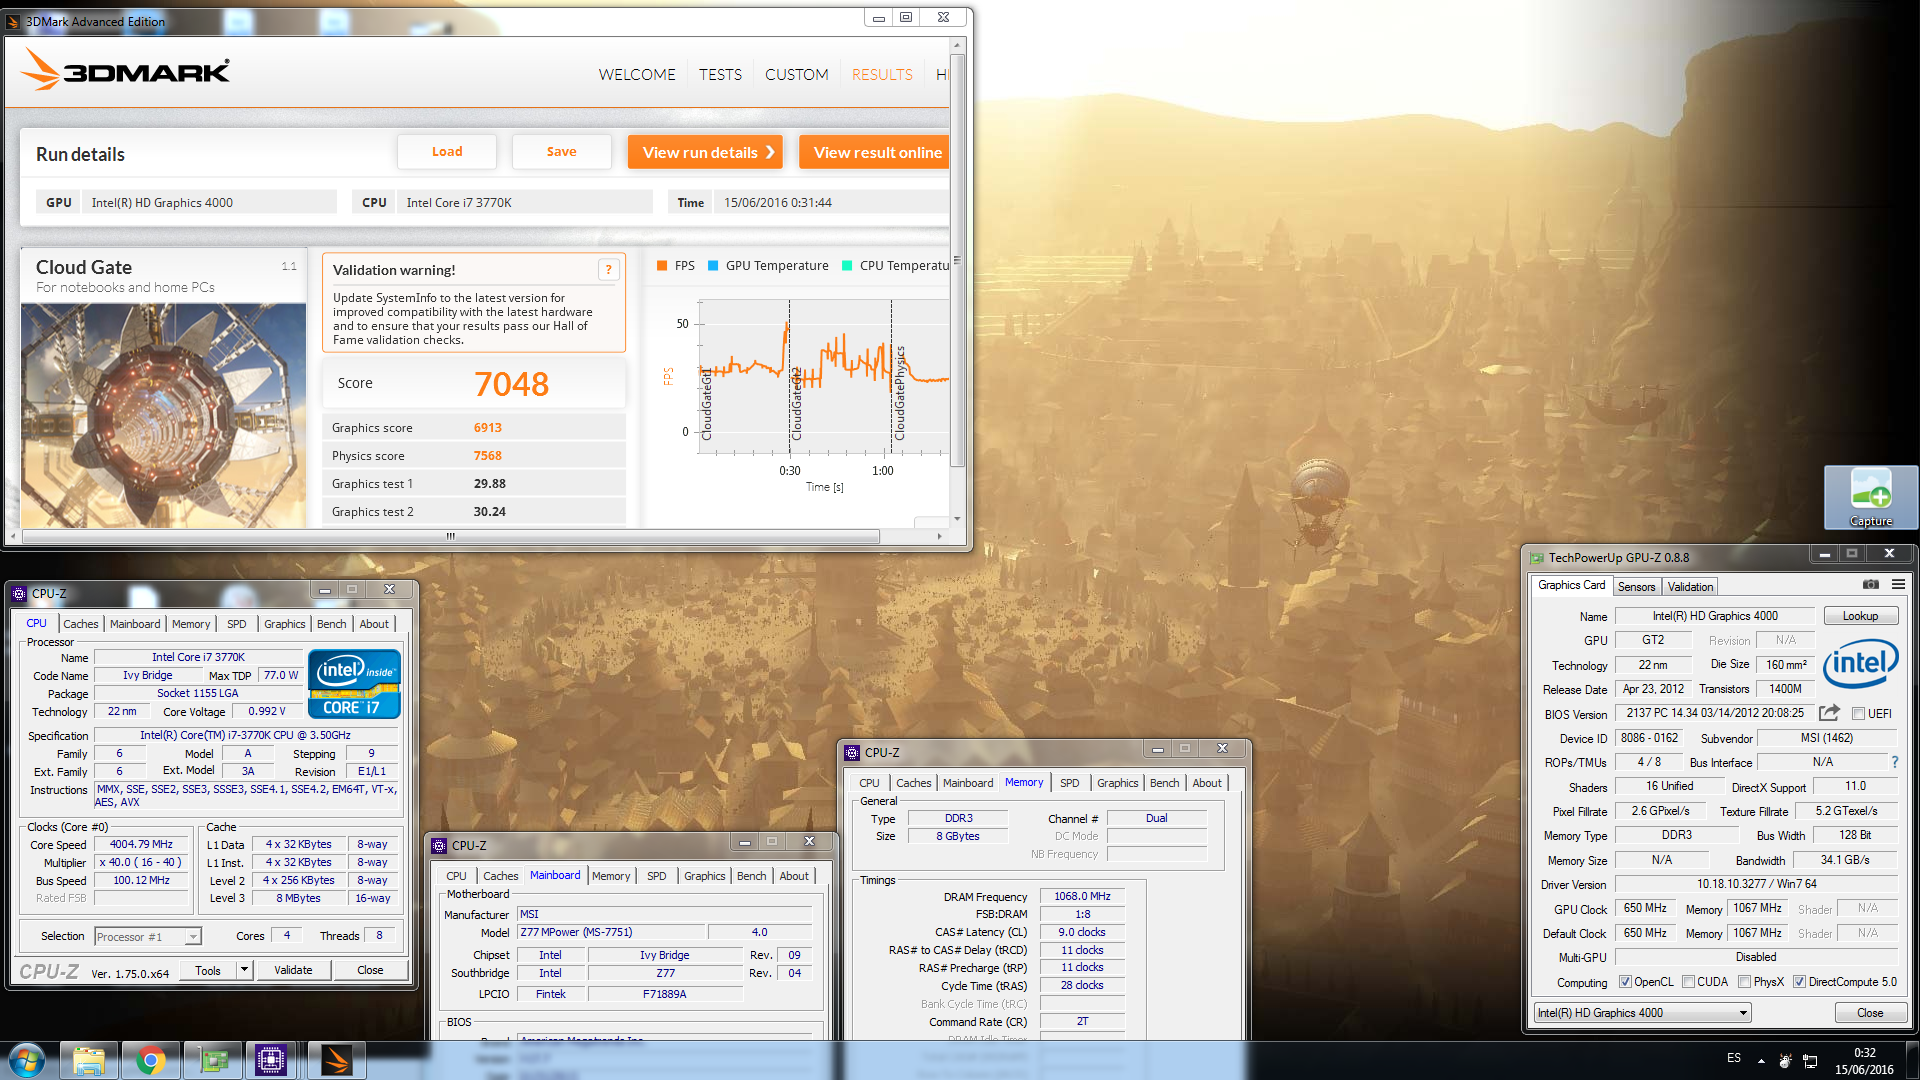1920x1080 pixels.
Task: Click View result online button
Action: 876,152
